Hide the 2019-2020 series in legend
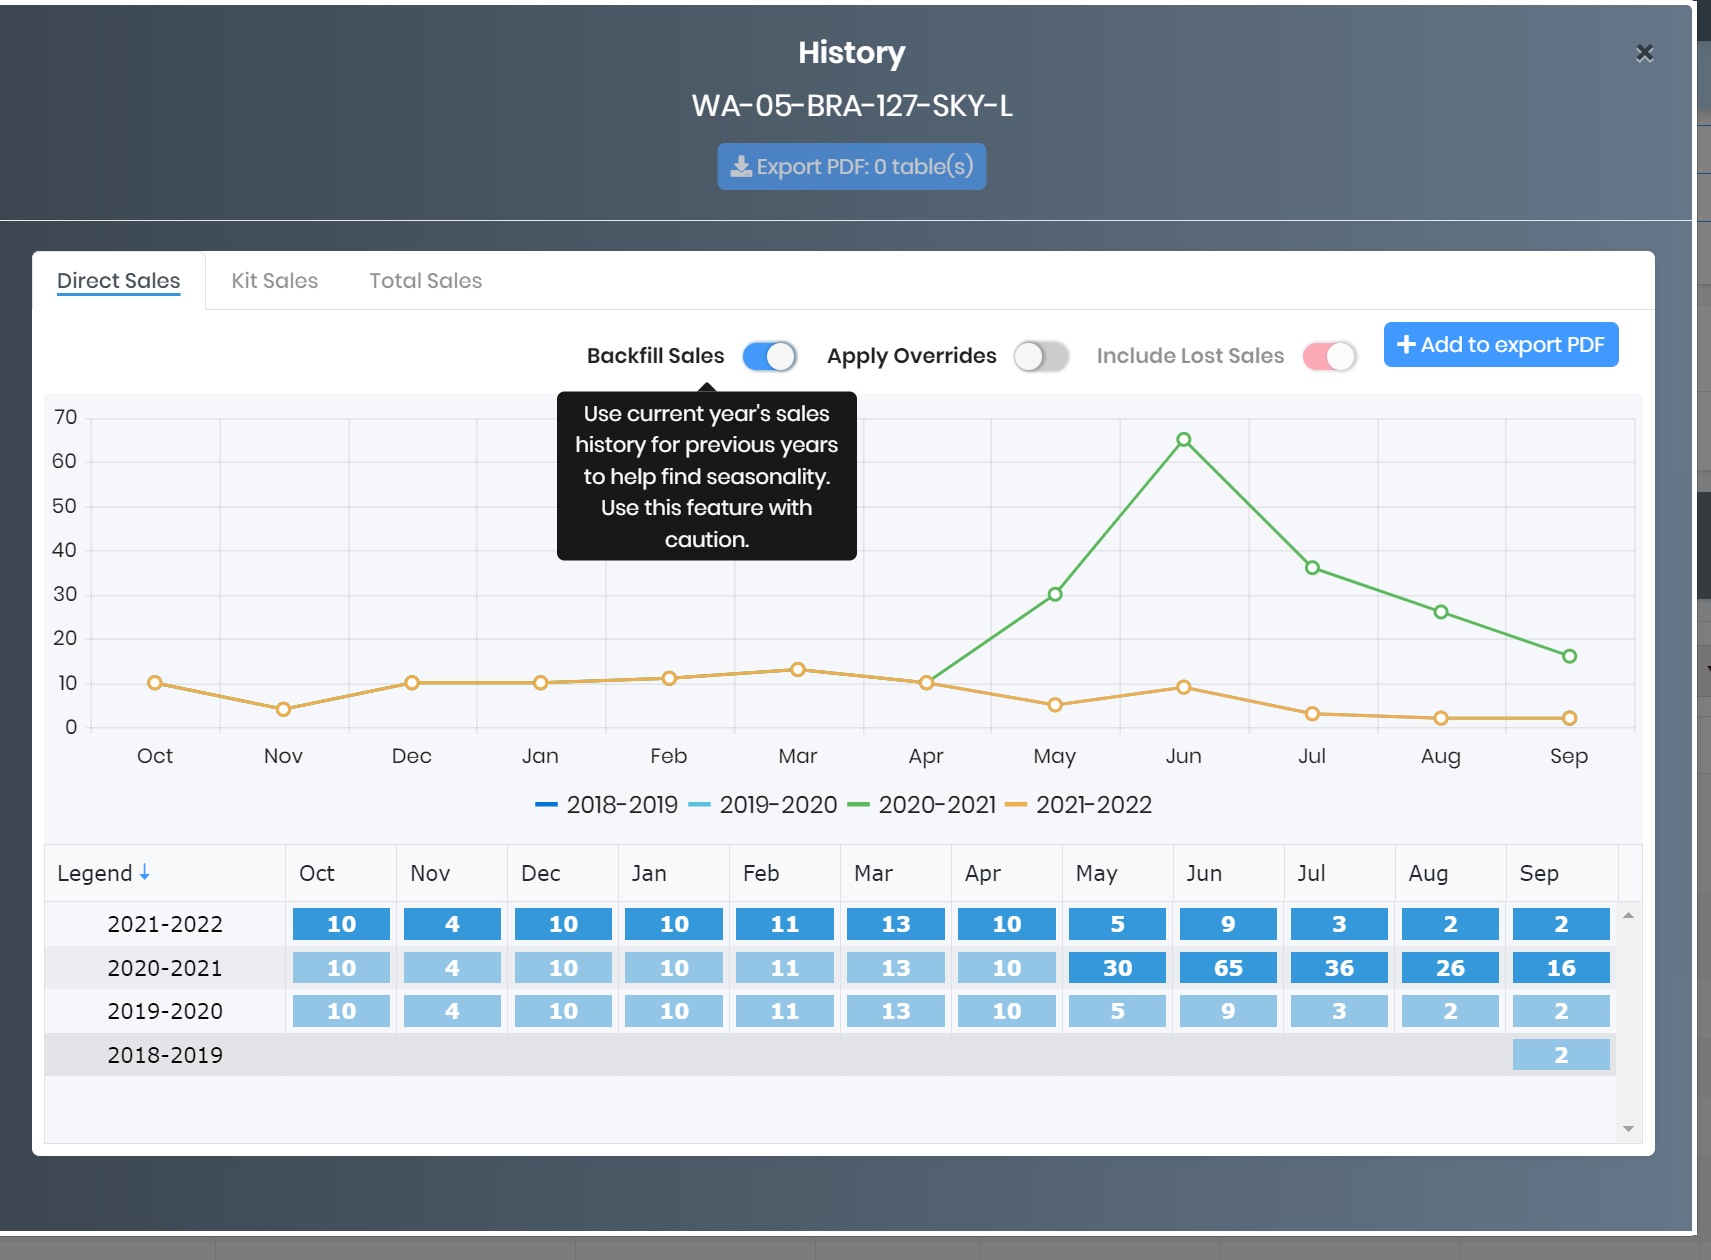The width and height of the screenshot is (1711, 1260). click(x=764, y=805)
